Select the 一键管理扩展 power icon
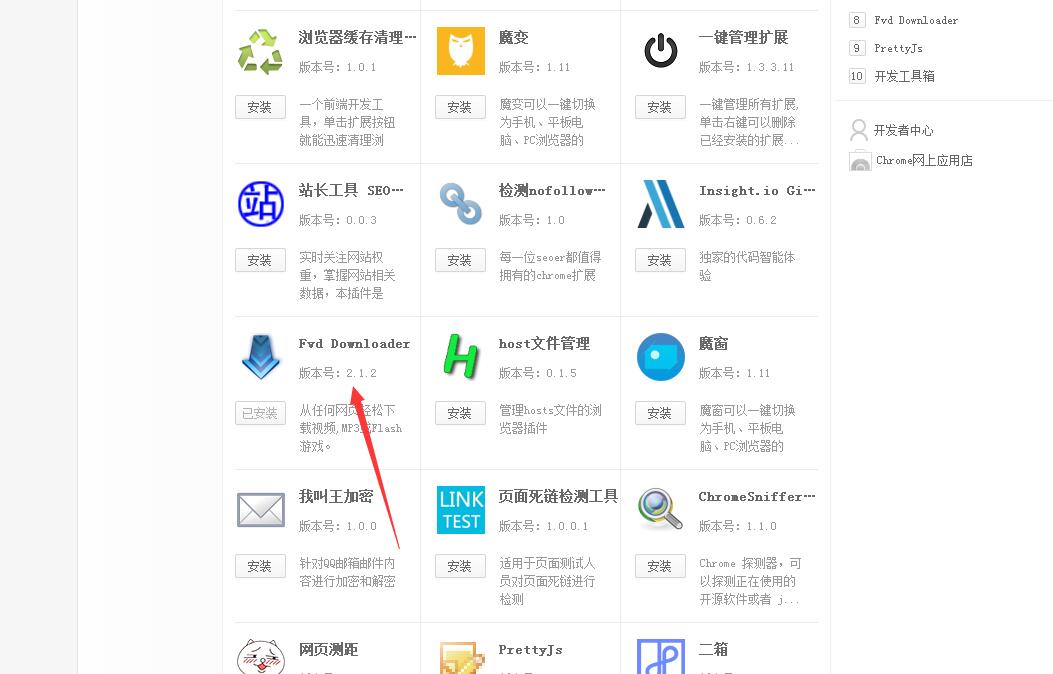1053x674 pixels. (660, 50)
